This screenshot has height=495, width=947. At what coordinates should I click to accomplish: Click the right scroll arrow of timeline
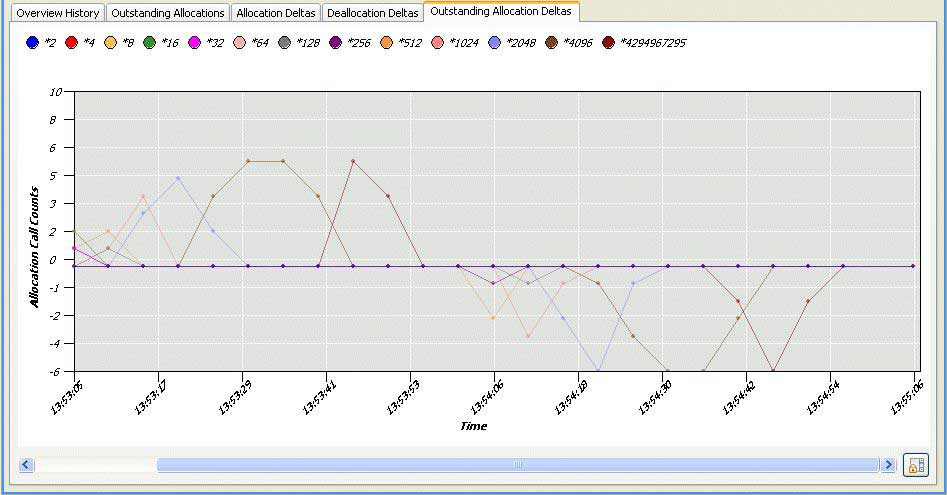[x=887, y=465]
